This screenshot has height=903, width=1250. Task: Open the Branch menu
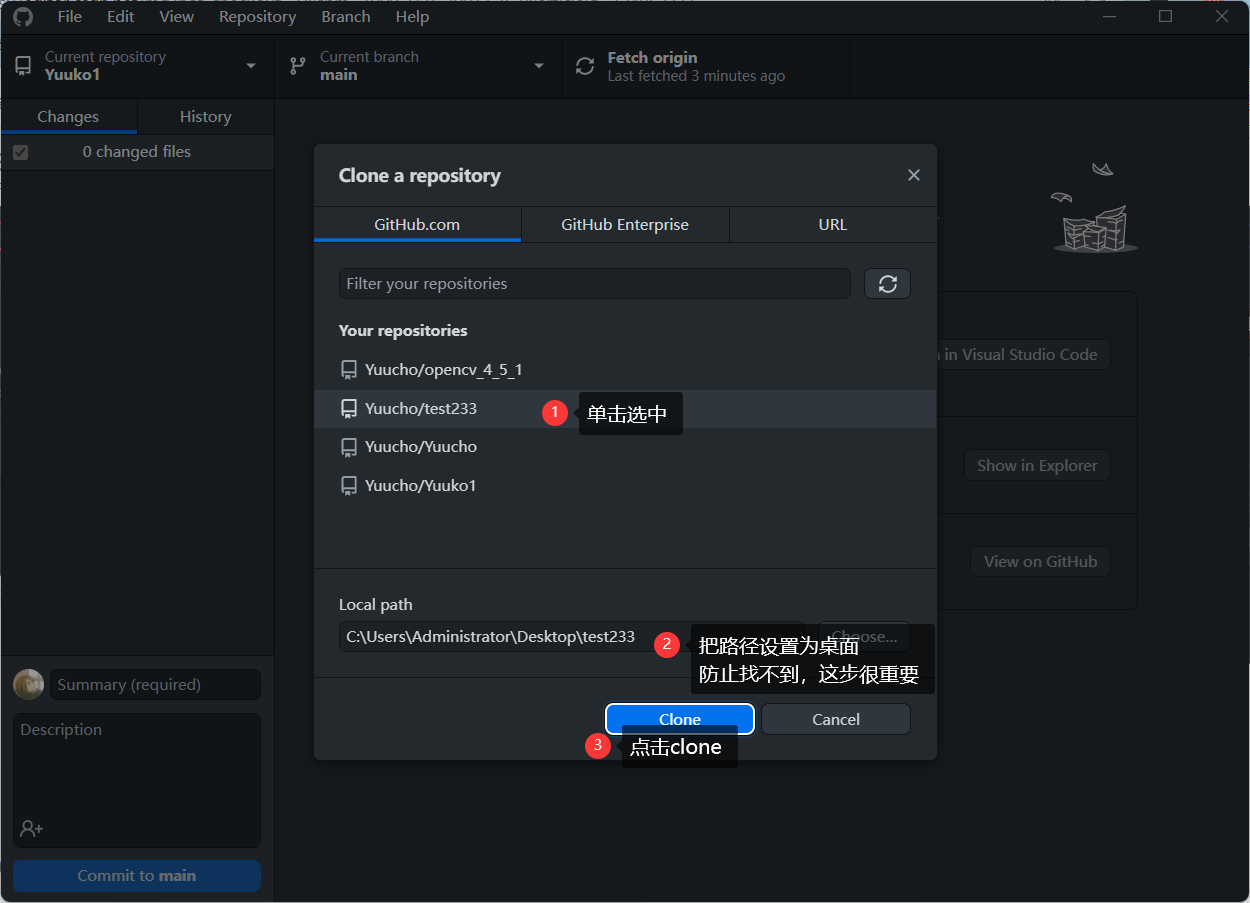[x=346, y=16]
